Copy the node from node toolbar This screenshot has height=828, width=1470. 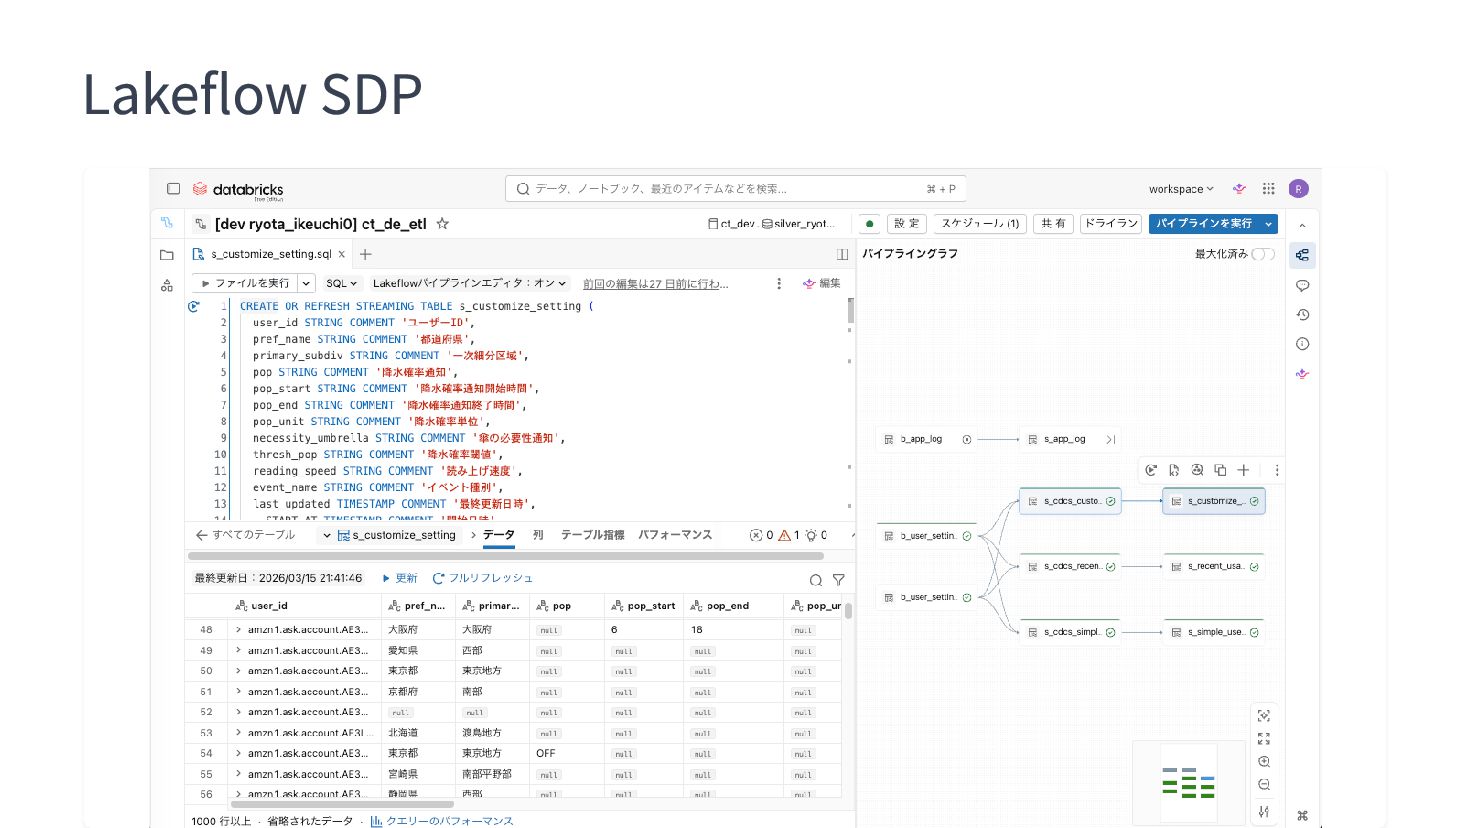pos(1220,470)
